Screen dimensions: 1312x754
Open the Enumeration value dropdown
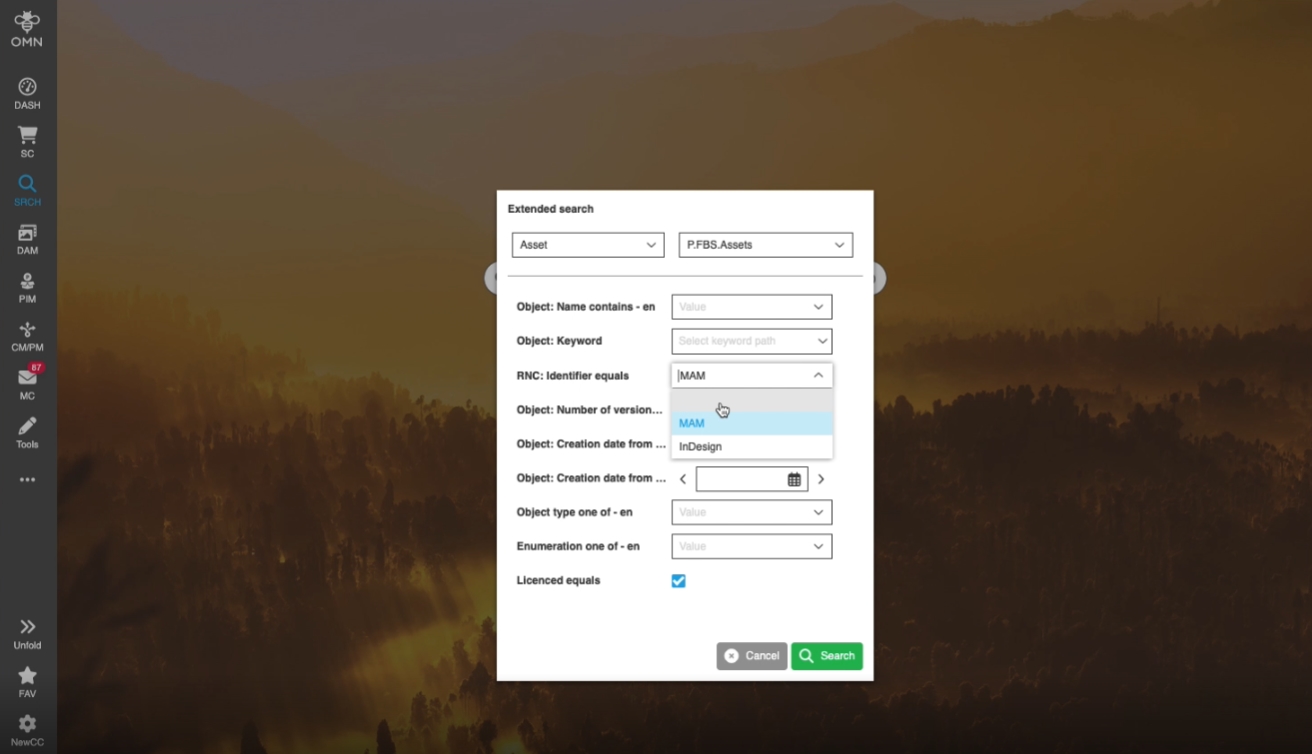[x=752, y=546]
